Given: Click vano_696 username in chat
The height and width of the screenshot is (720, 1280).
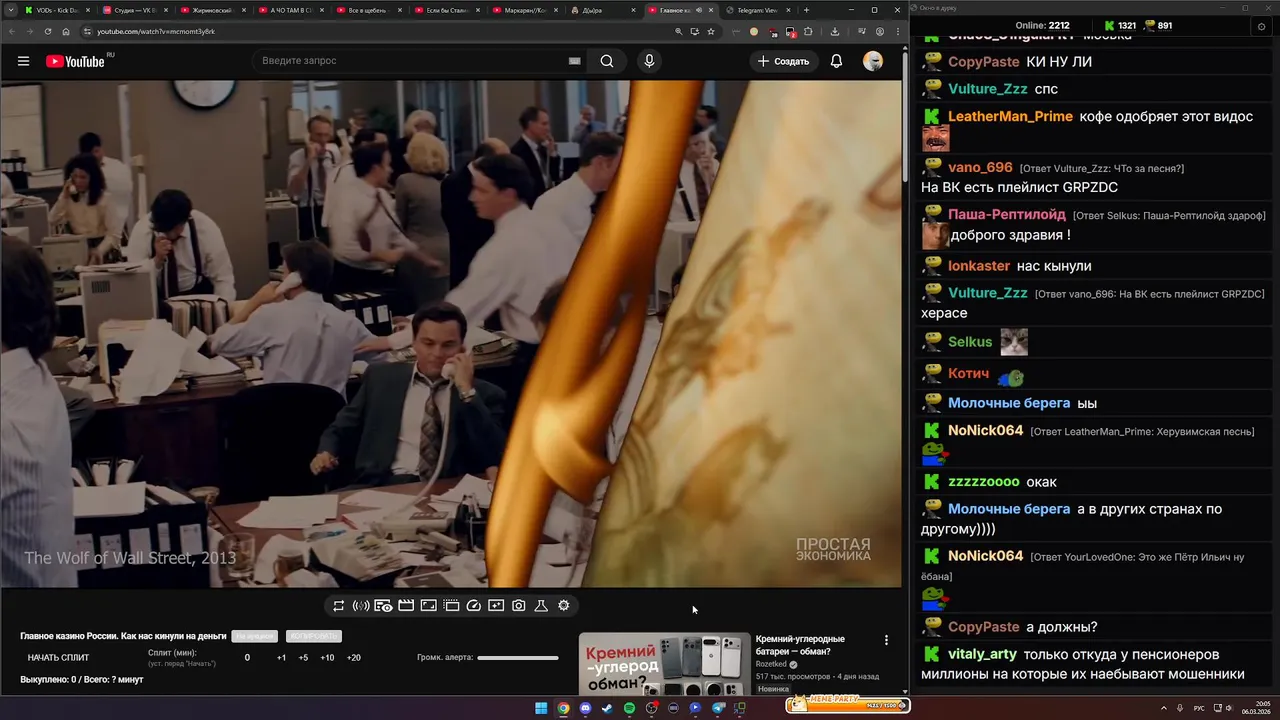Looking at the screenshot, I should pyautogui.click(x=980, y=167).
